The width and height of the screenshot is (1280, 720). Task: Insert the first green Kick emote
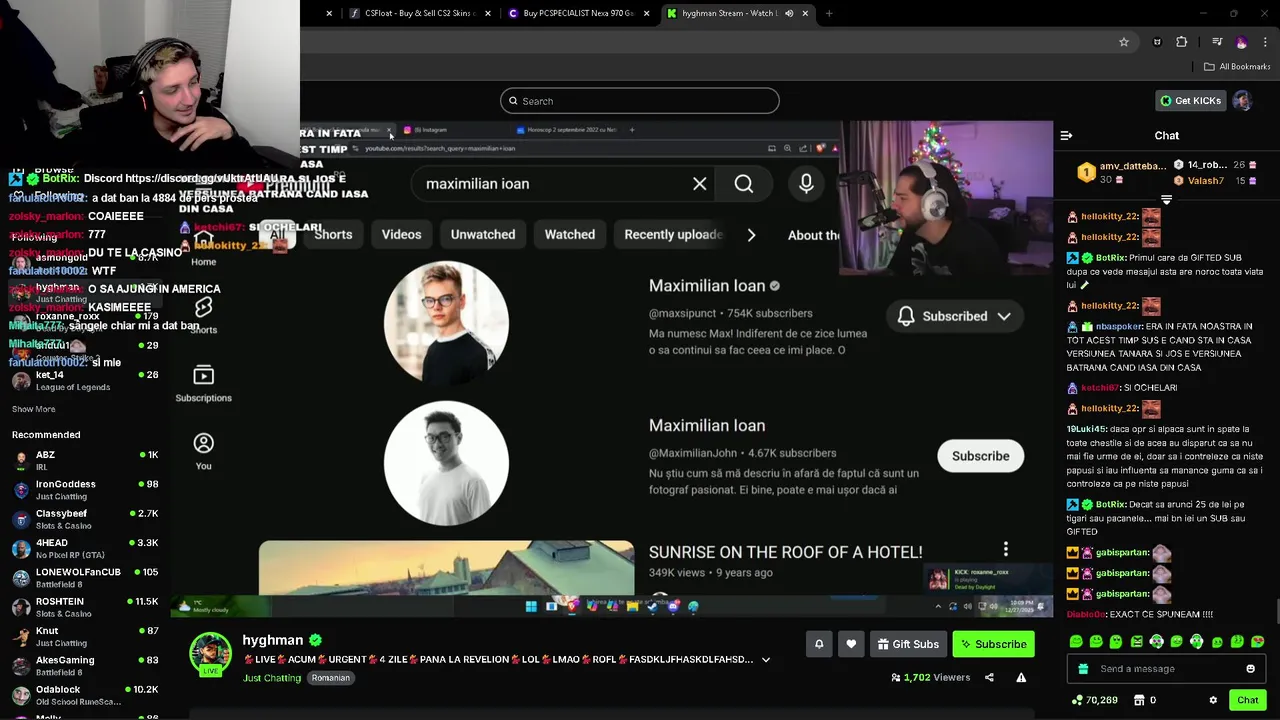tap(1076, 642)
